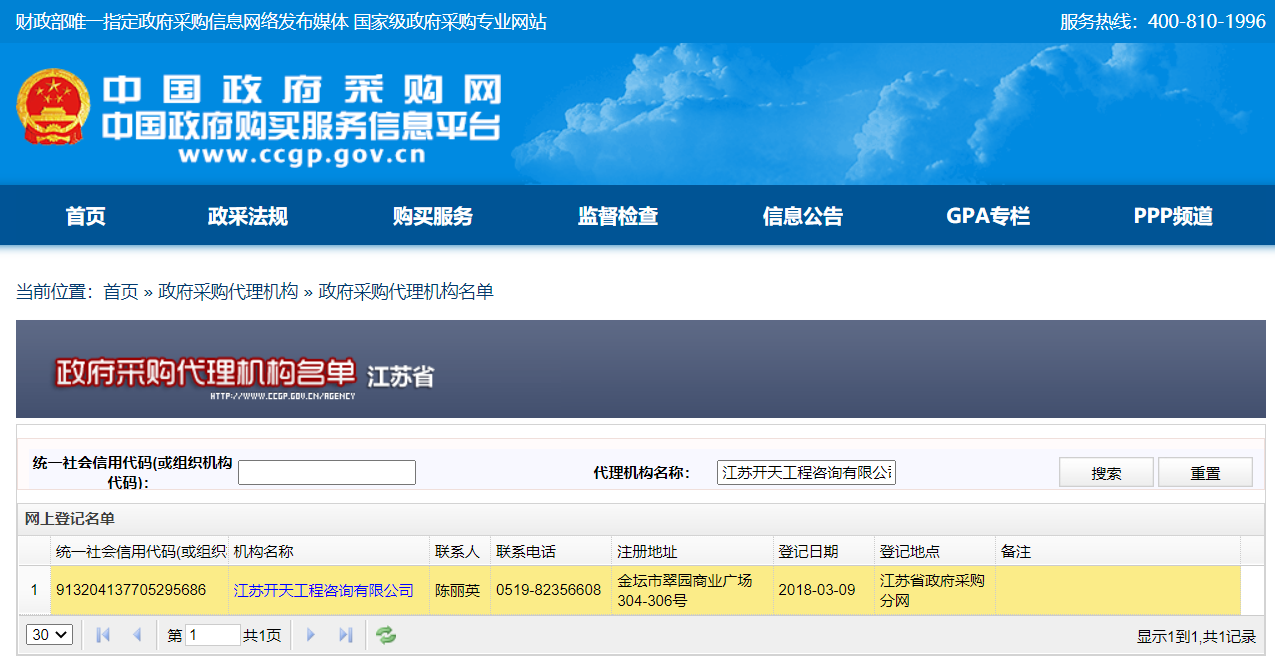Click the www.ccgp.gov.cn site URL text
Image resolution: width=1275 pixels, height=667 pixels.
click(302, 155)
